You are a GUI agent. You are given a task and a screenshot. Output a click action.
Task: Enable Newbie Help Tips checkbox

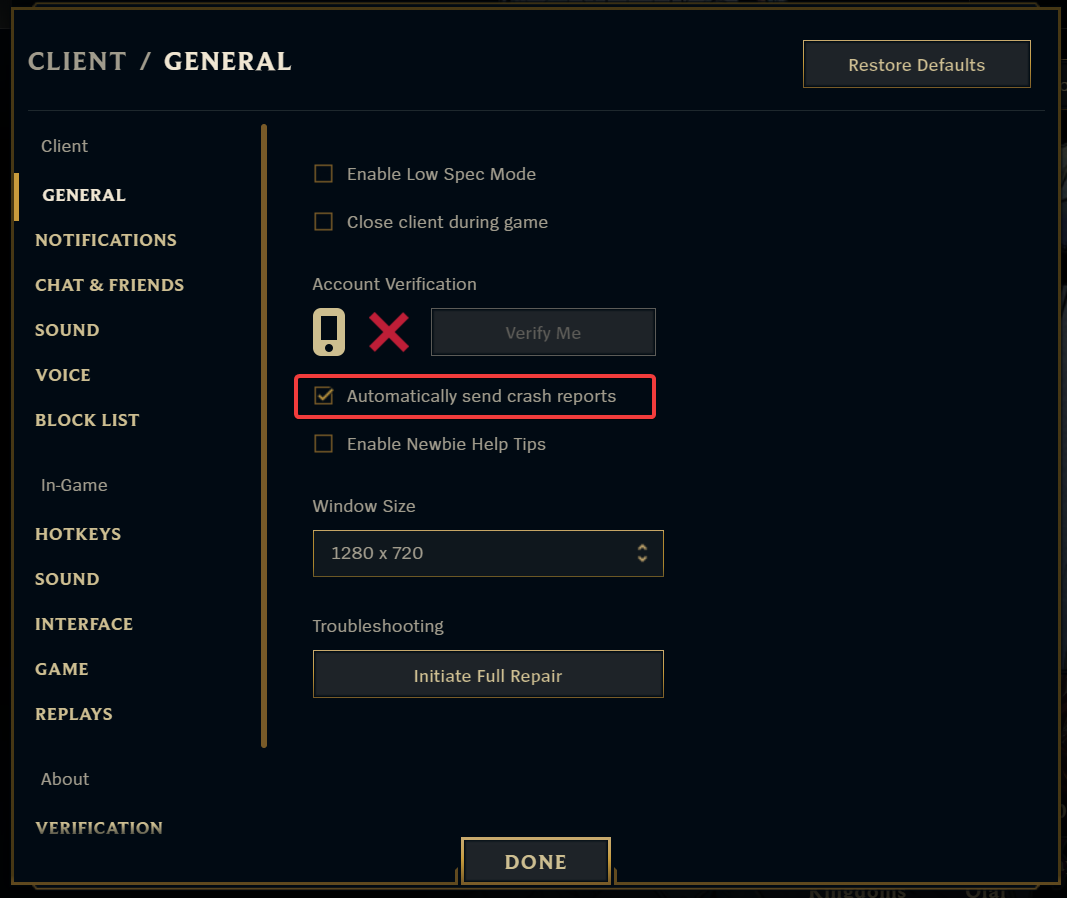(323, 444)
